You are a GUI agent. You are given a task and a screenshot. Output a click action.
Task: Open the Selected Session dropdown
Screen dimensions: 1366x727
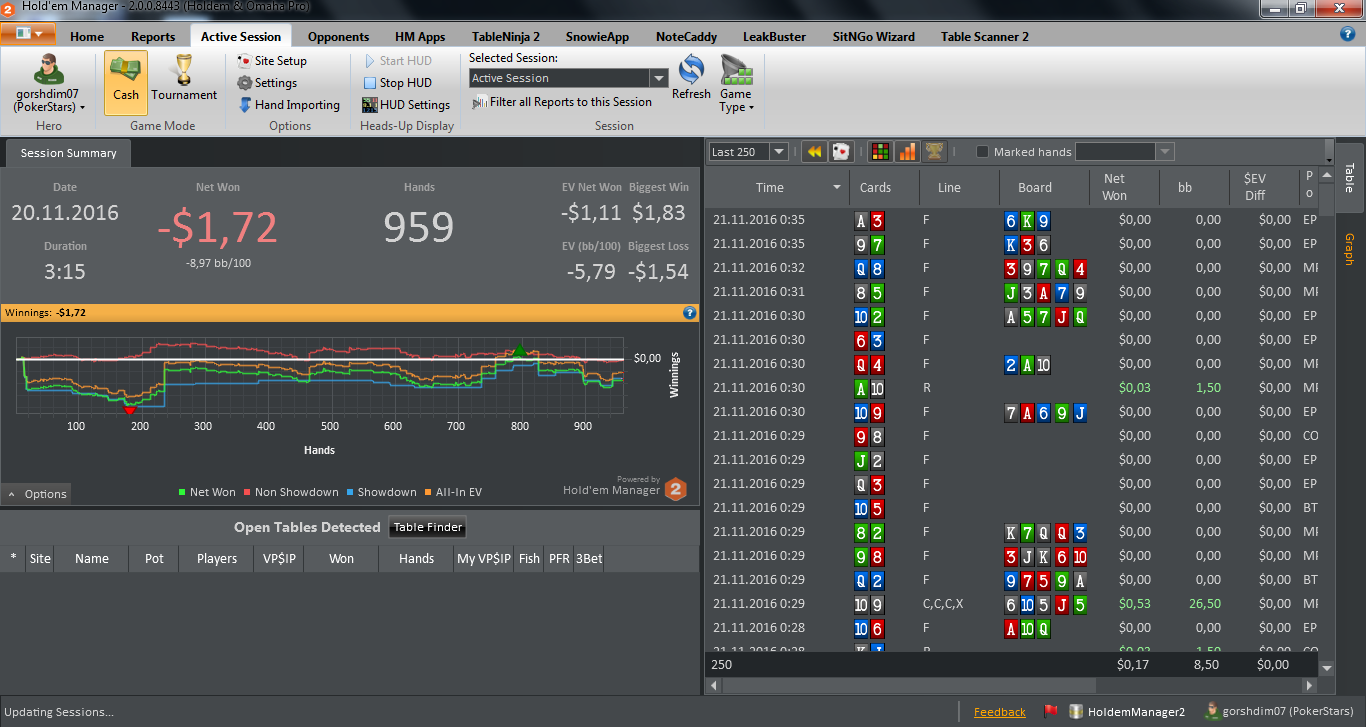(x=658, y=78)
